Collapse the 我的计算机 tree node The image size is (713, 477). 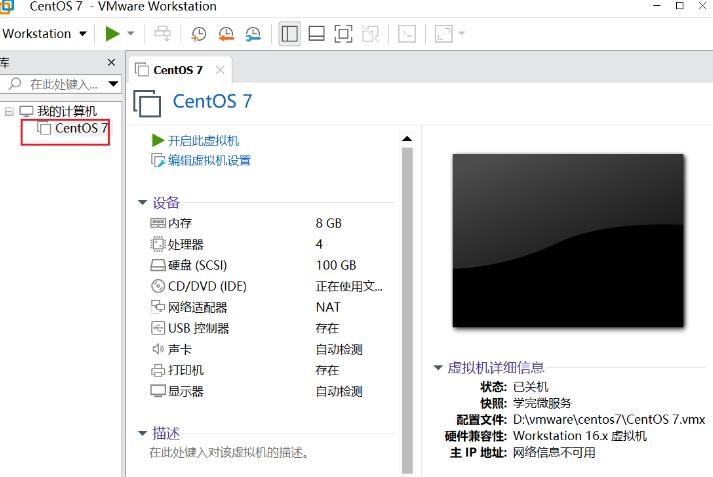click(x=9, y=111)
